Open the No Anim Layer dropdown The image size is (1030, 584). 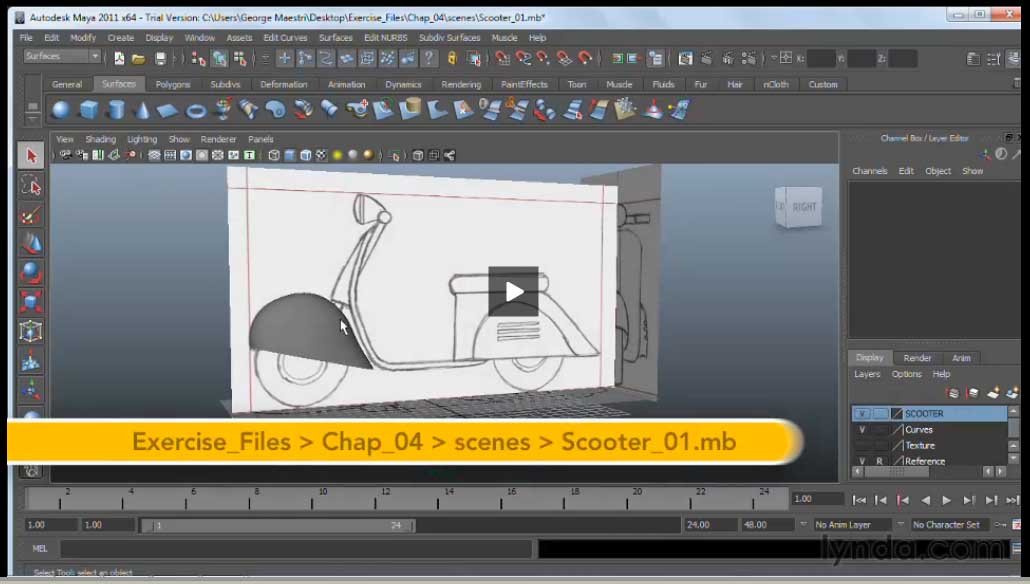853,525
